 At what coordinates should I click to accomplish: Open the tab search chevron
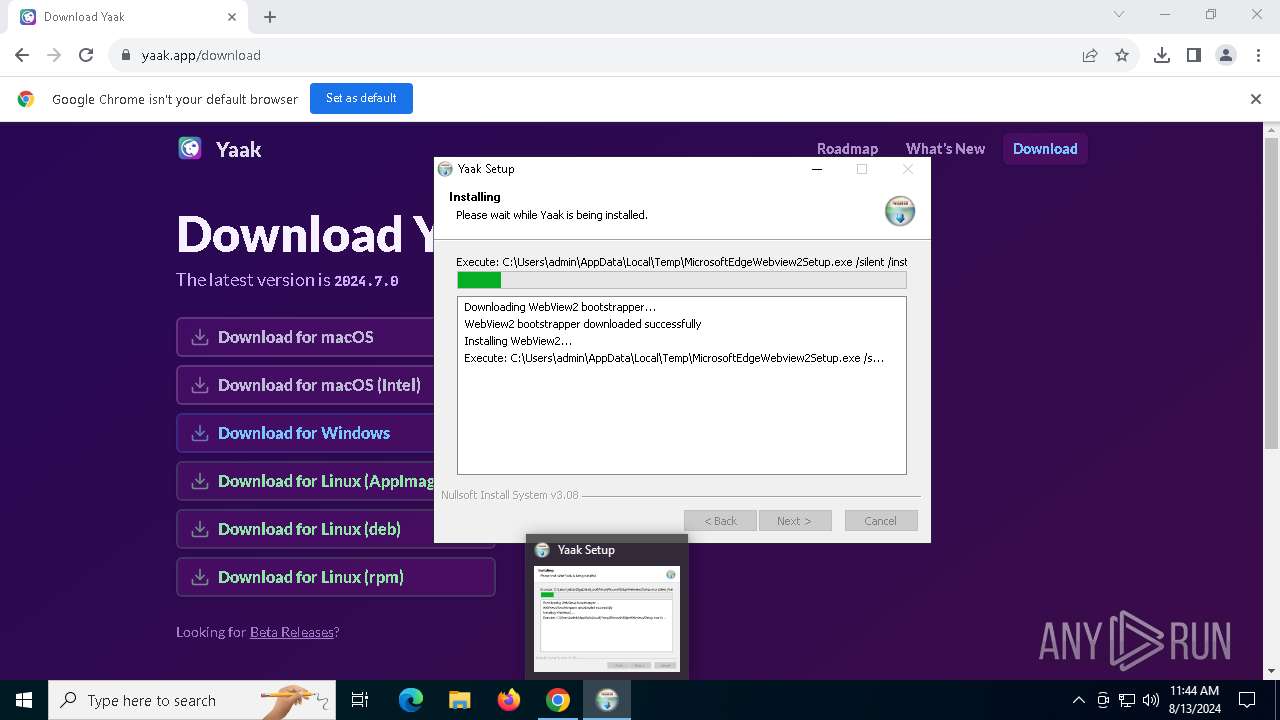1119,15
